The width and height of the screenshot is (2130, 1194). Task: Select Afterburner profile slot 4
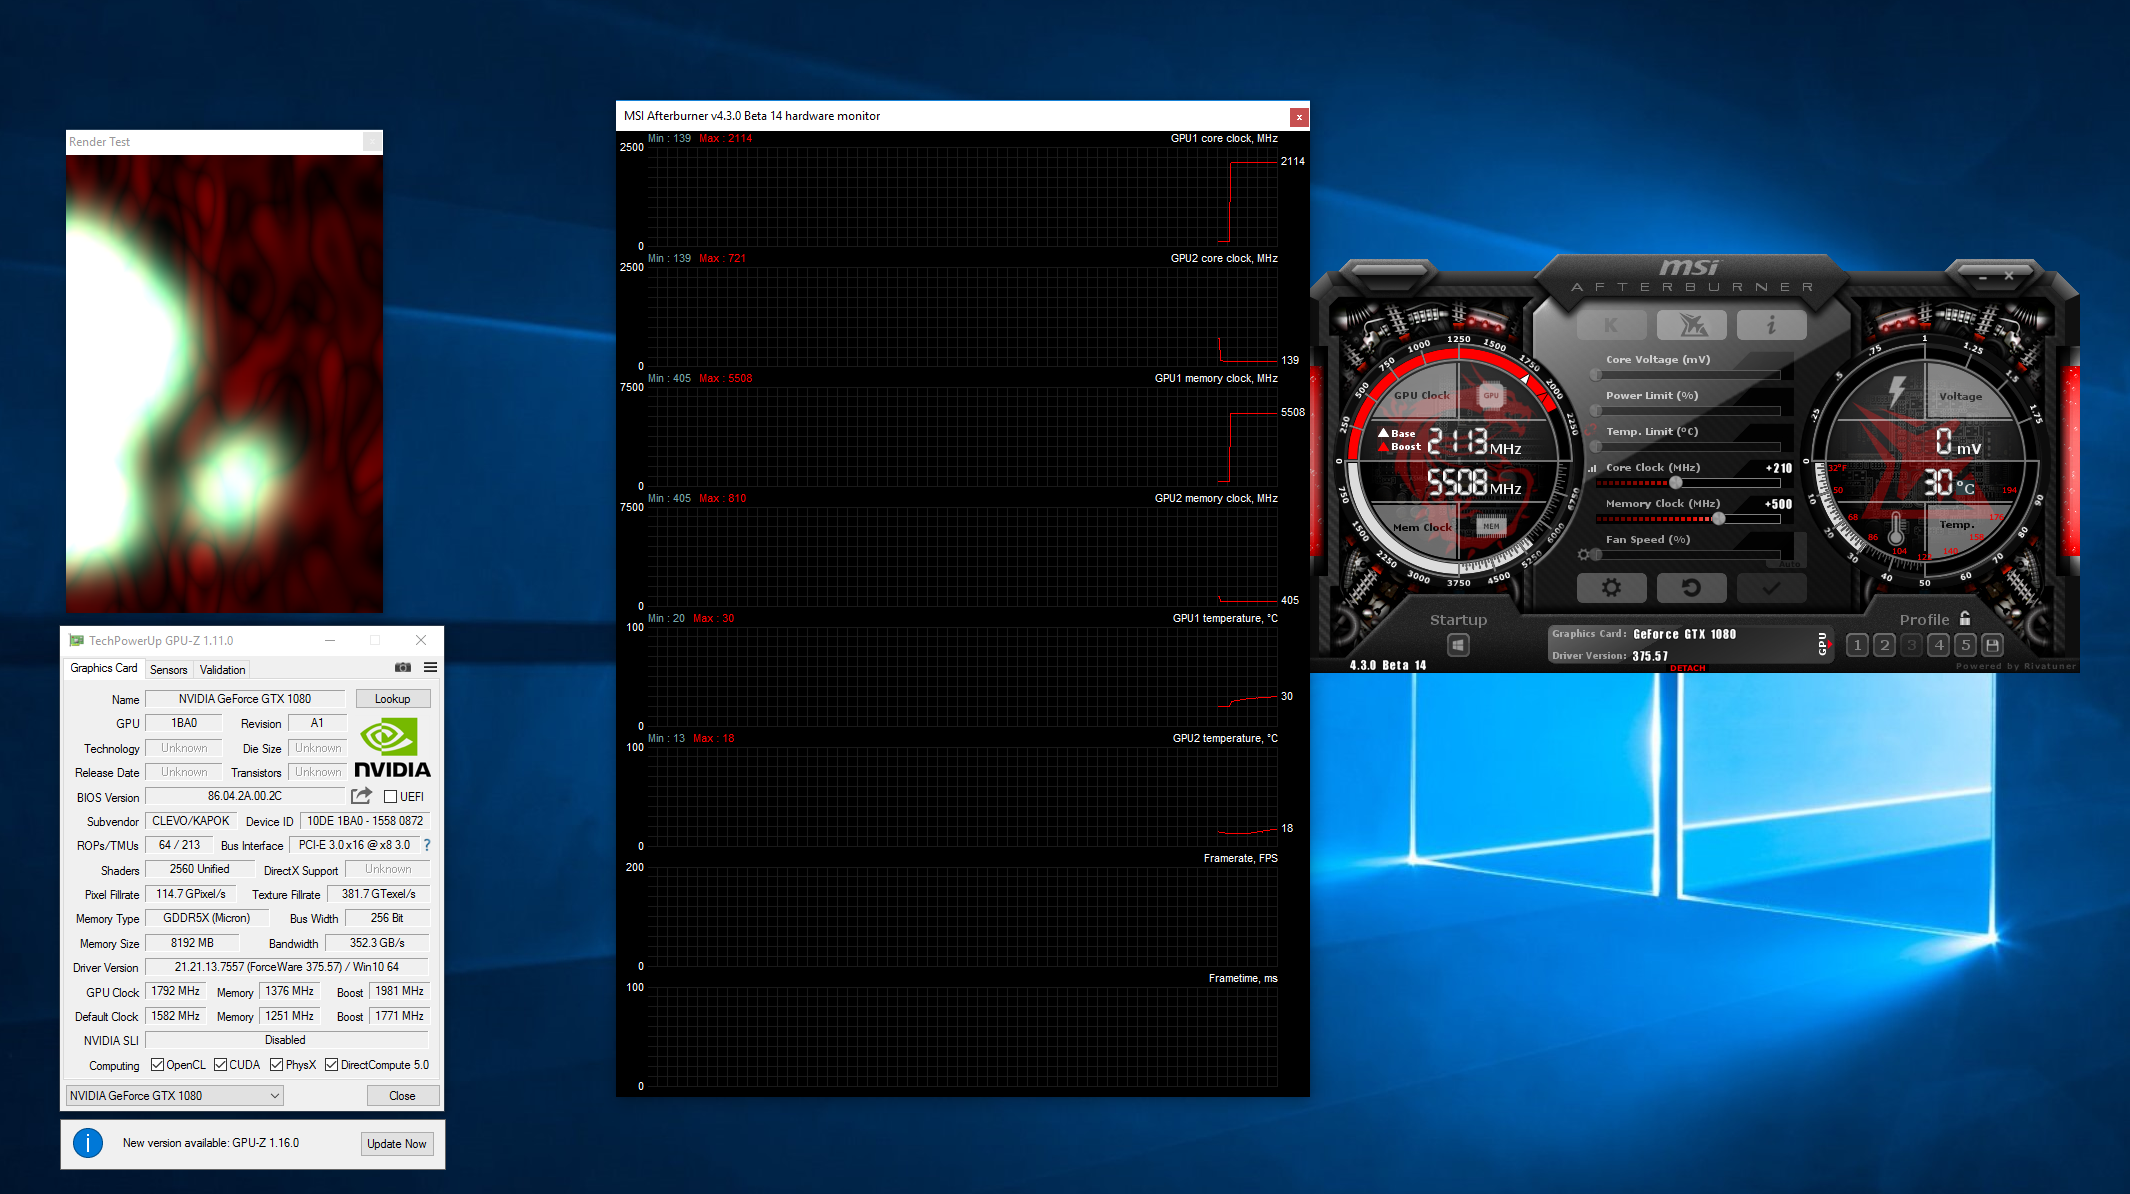(x=1938, y=645)
